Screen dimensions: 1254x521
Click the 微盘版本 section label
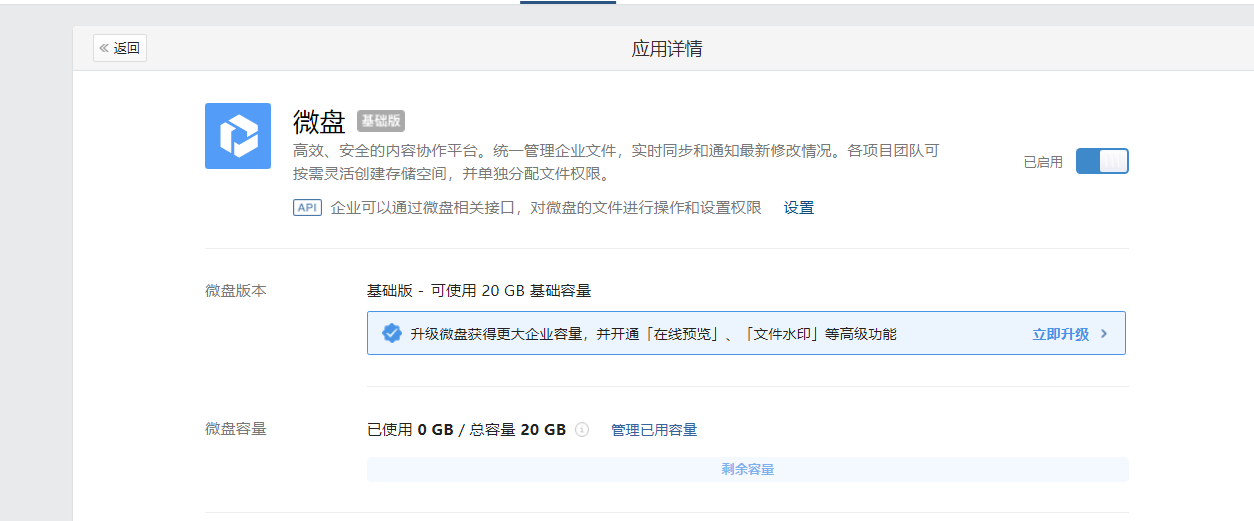click(x=236, y=291)
